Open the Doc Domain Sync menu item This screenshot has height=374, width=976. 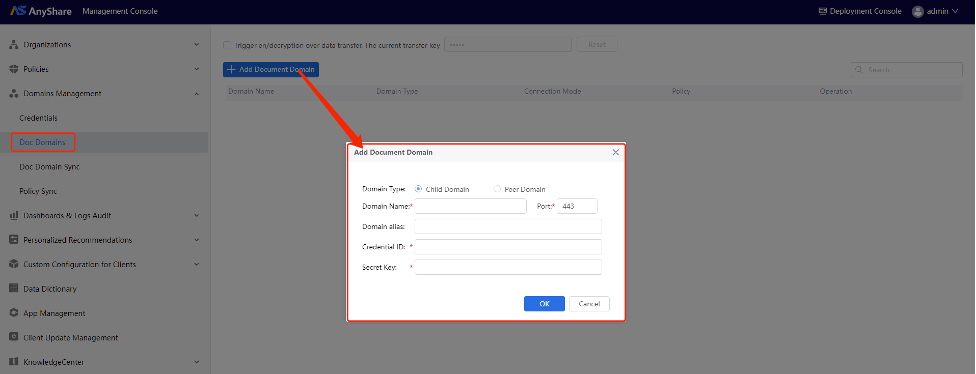click(x=50, y=167)
